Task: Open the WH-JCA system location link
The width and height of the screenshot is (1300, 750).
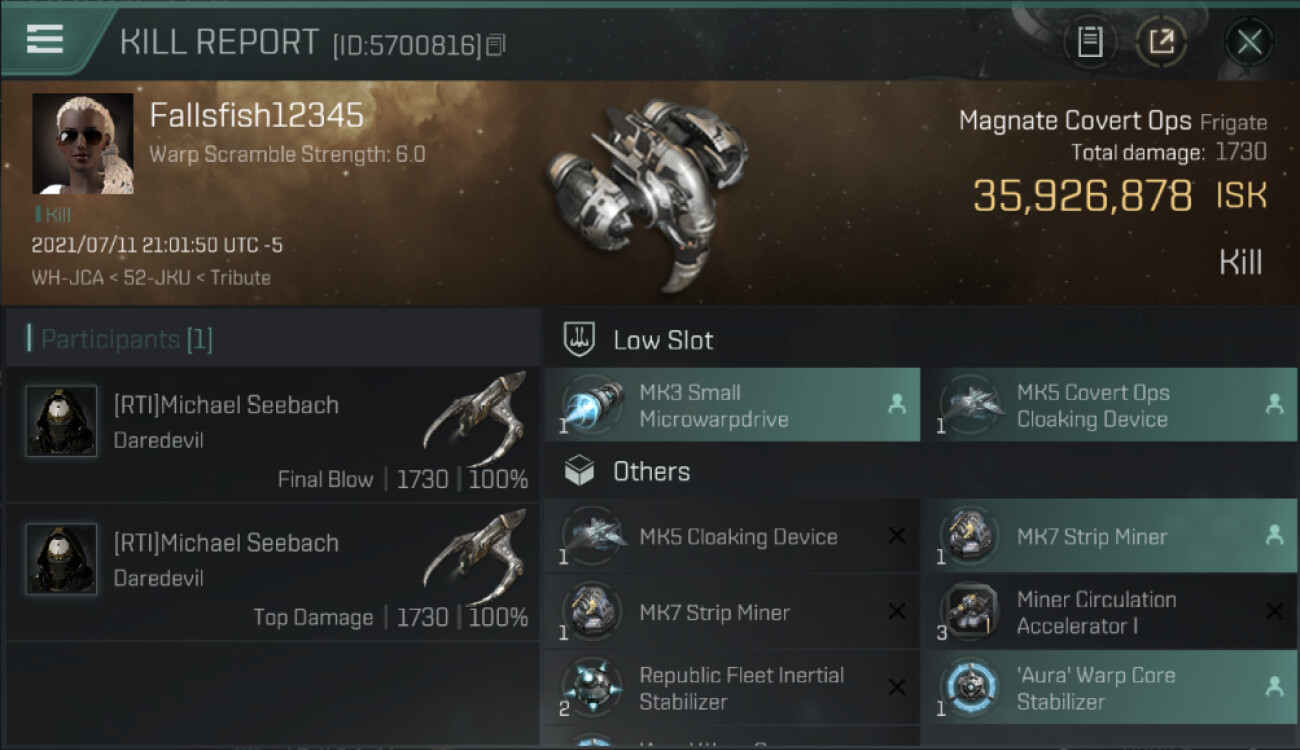Action: 66,278
